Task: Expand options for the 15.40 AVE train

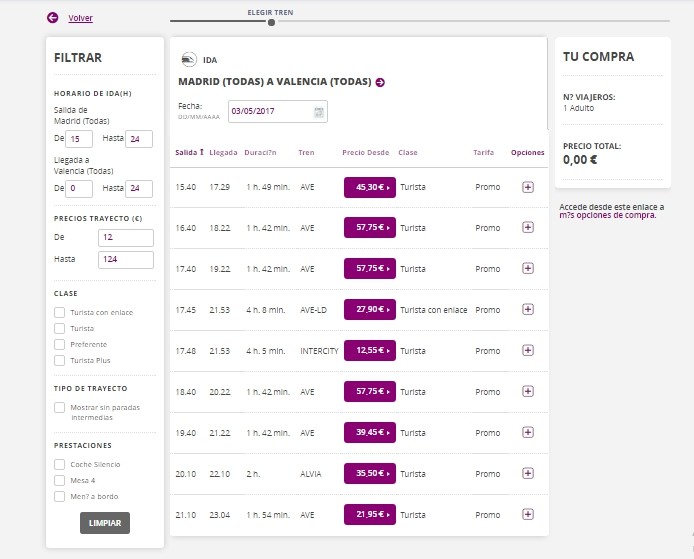Action: click(528, 187)
